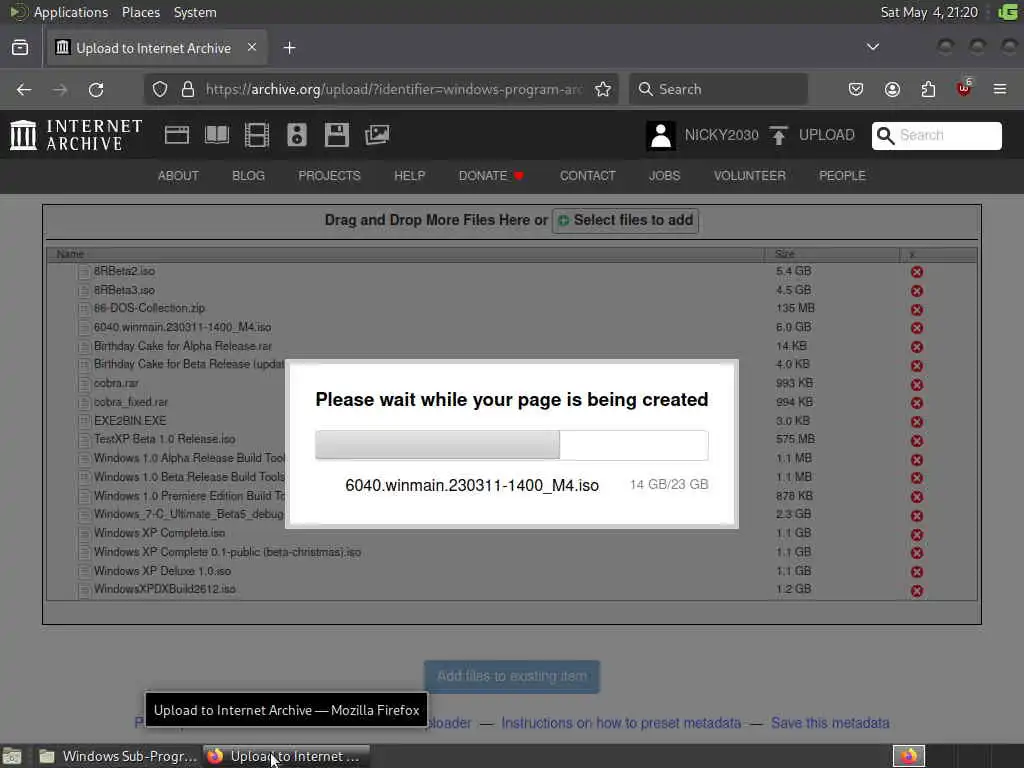Open the PEOPLE navigation link
The image size is (1024, 768).
tap(842, 176)
